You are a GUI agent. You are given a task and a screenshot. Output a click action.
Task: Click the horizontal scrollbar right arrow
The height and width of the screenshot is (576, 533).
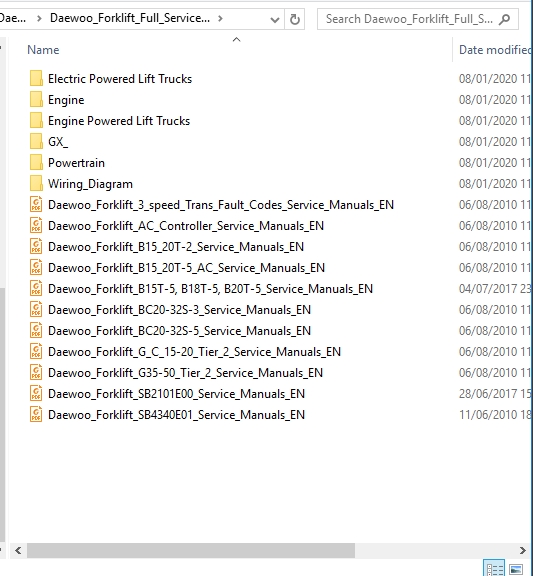point(522,550)
